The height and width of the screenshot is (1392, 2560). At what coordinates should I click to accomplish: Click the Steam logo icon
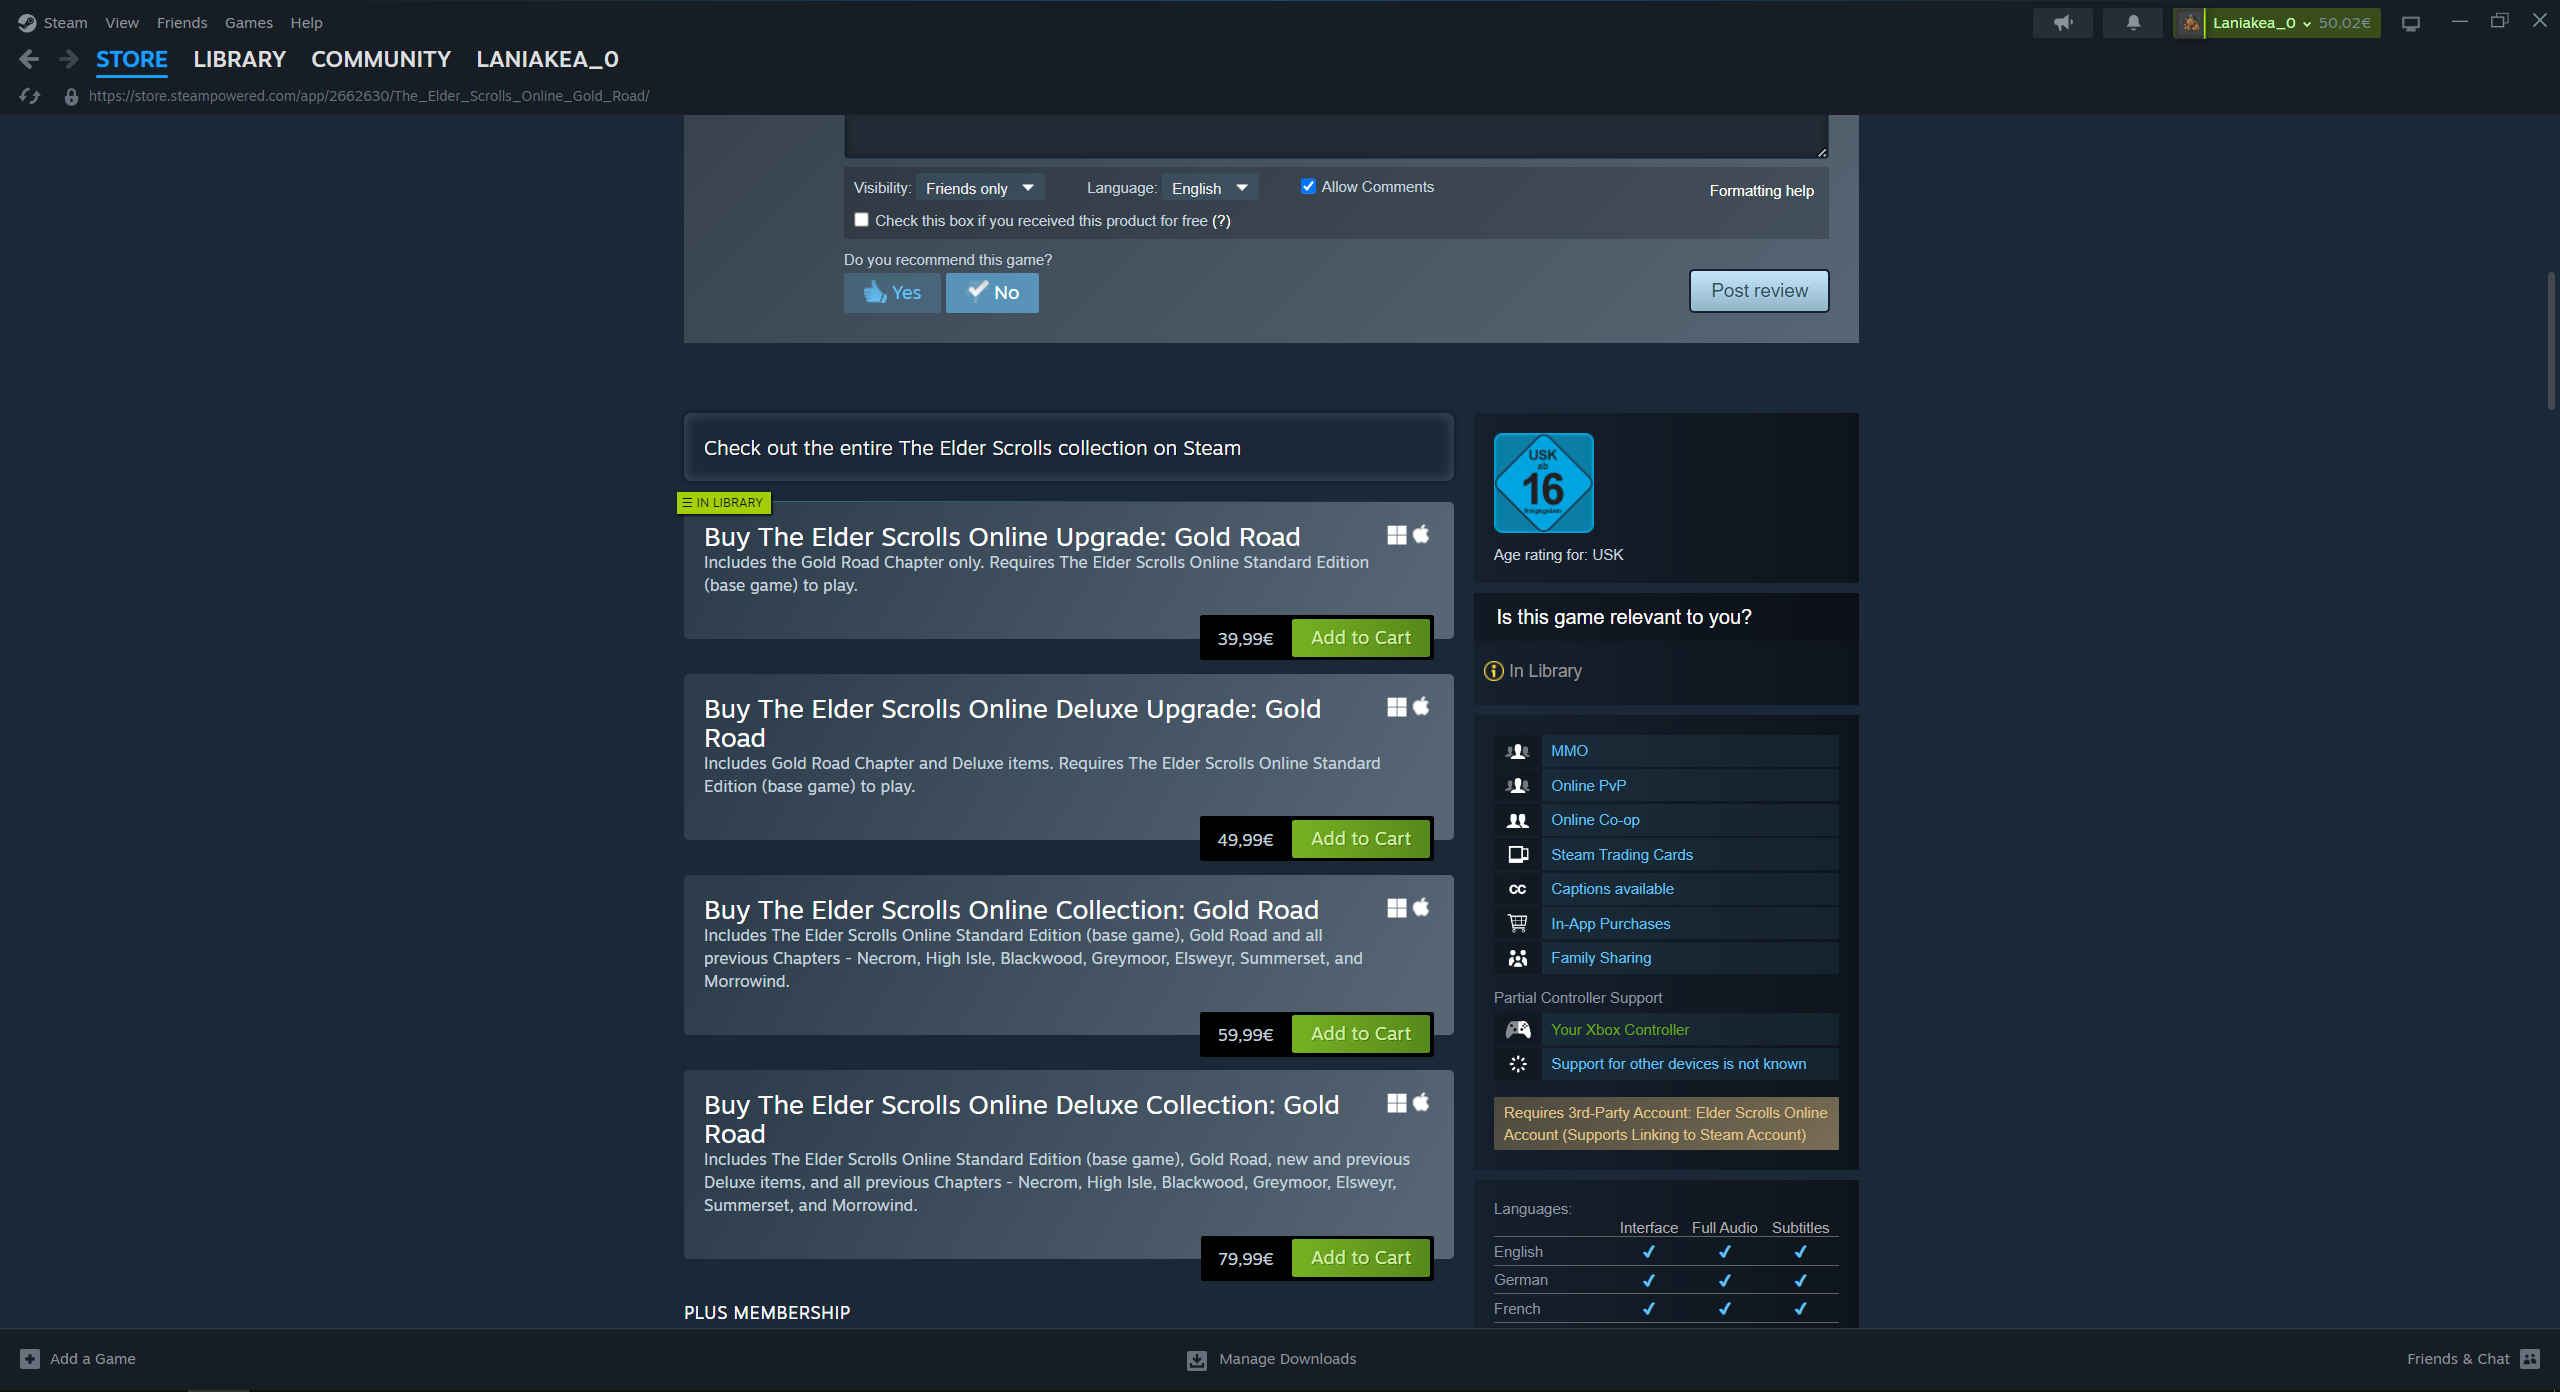click(x=27, y=23)
